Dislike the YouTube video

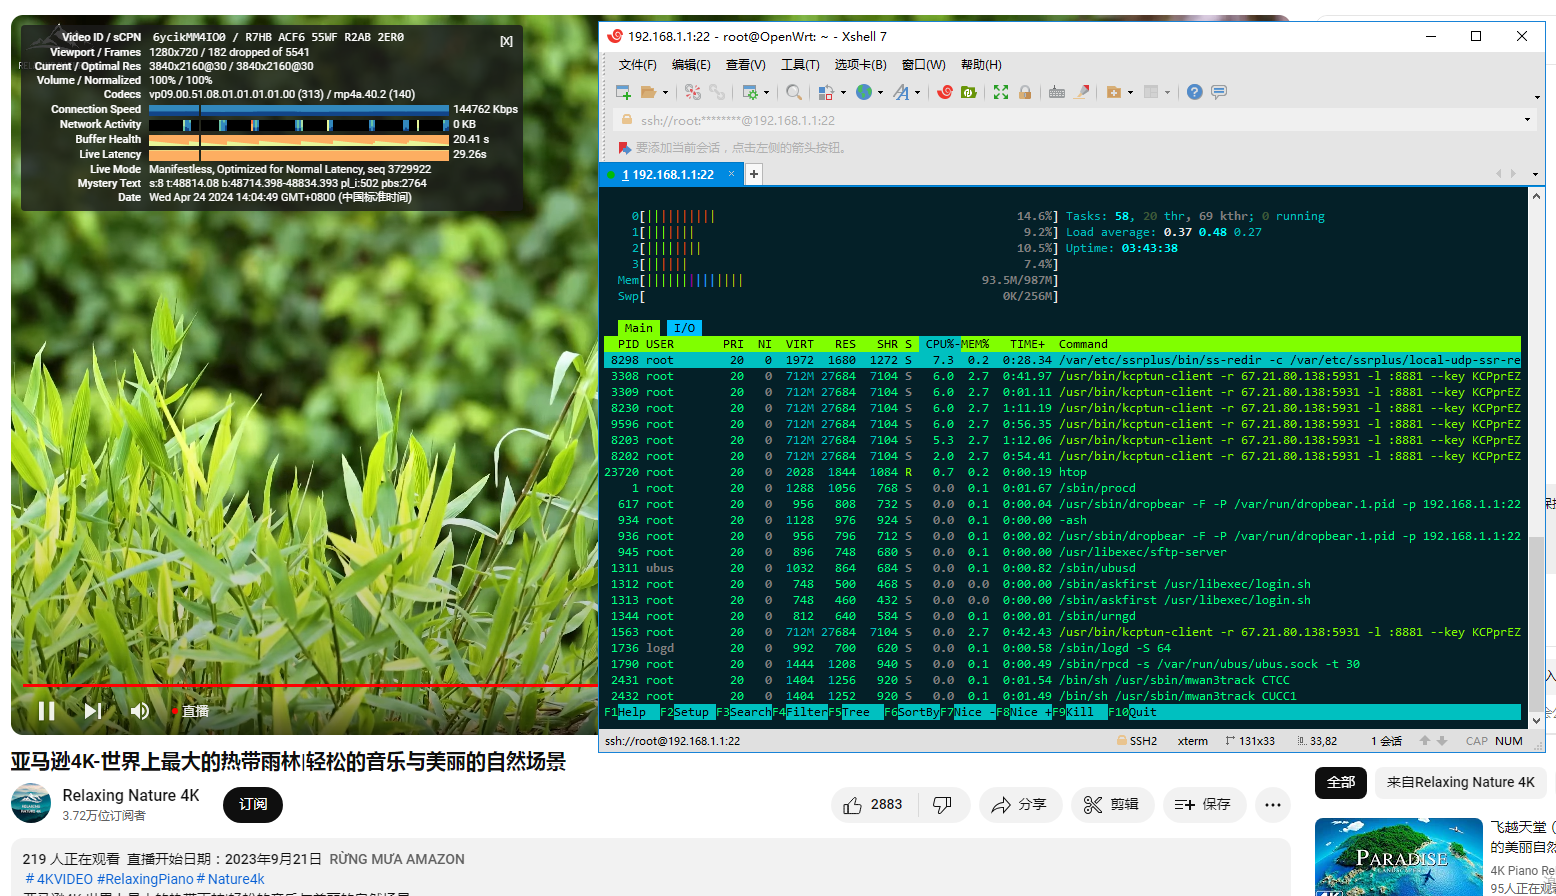pyautogui.click(x=942, y=805)
